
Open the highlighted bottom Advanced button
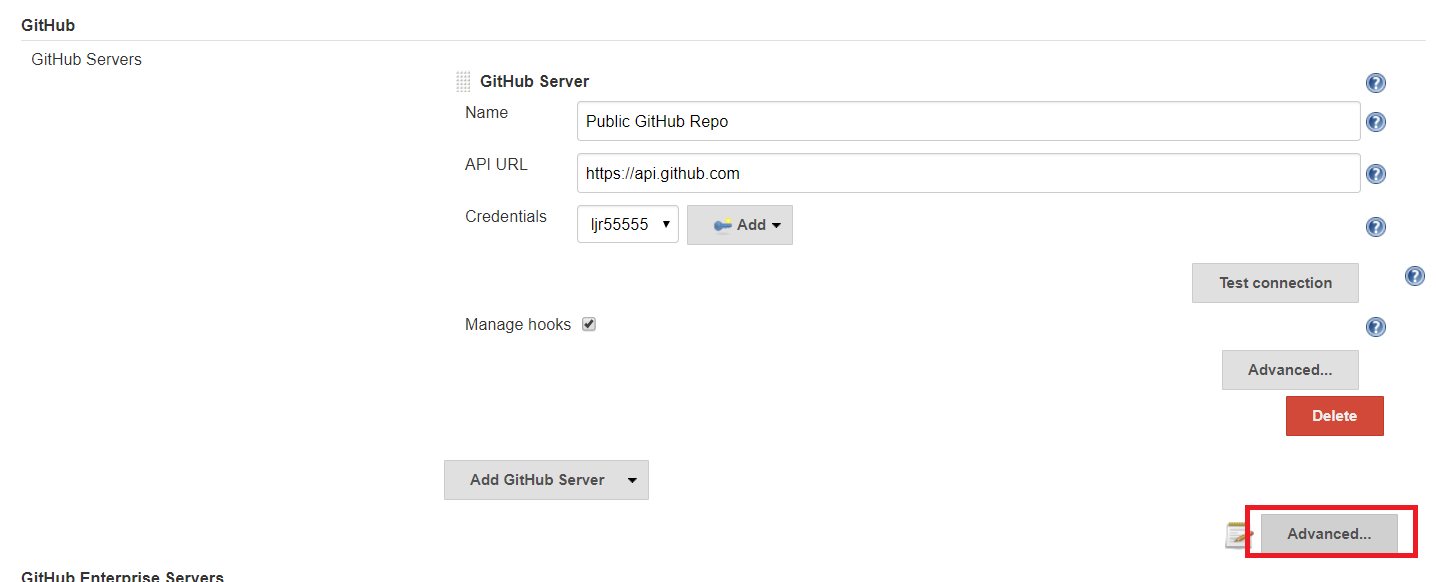1329,534
